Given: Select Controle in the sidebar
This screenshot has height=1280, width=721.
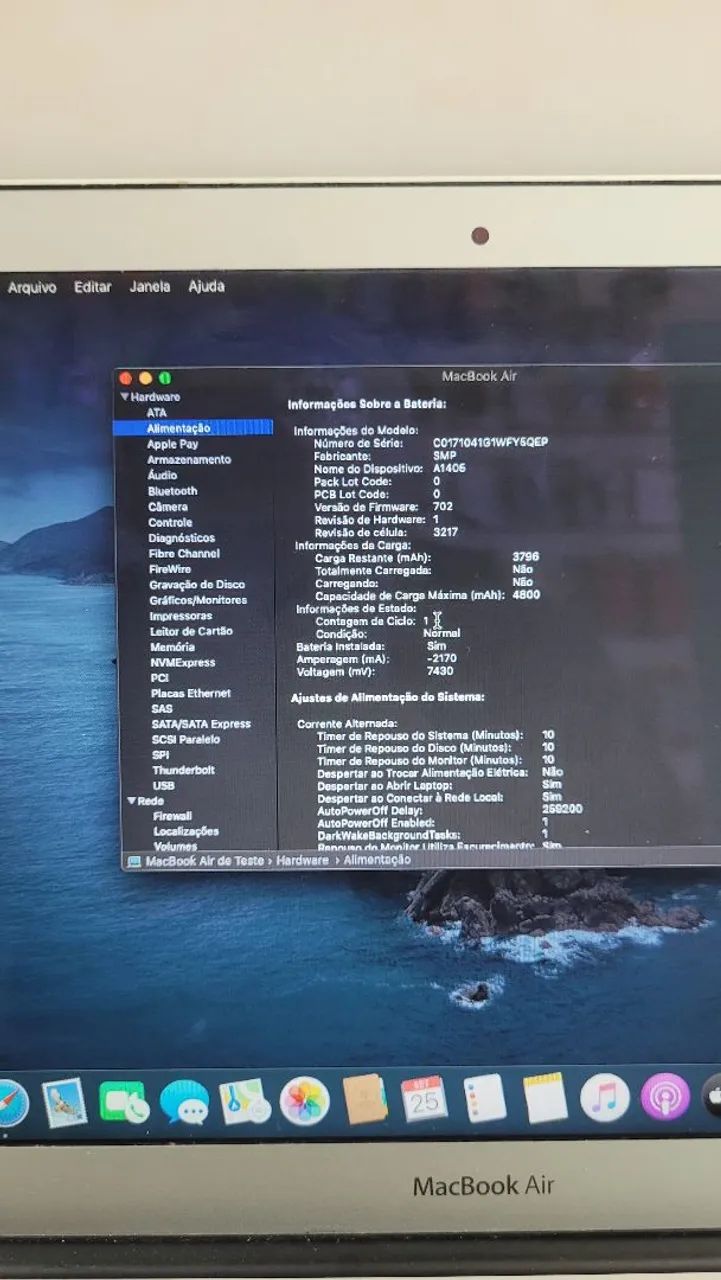Looking at the screenshot, I should pyautogui.click(x=170, y=522).
